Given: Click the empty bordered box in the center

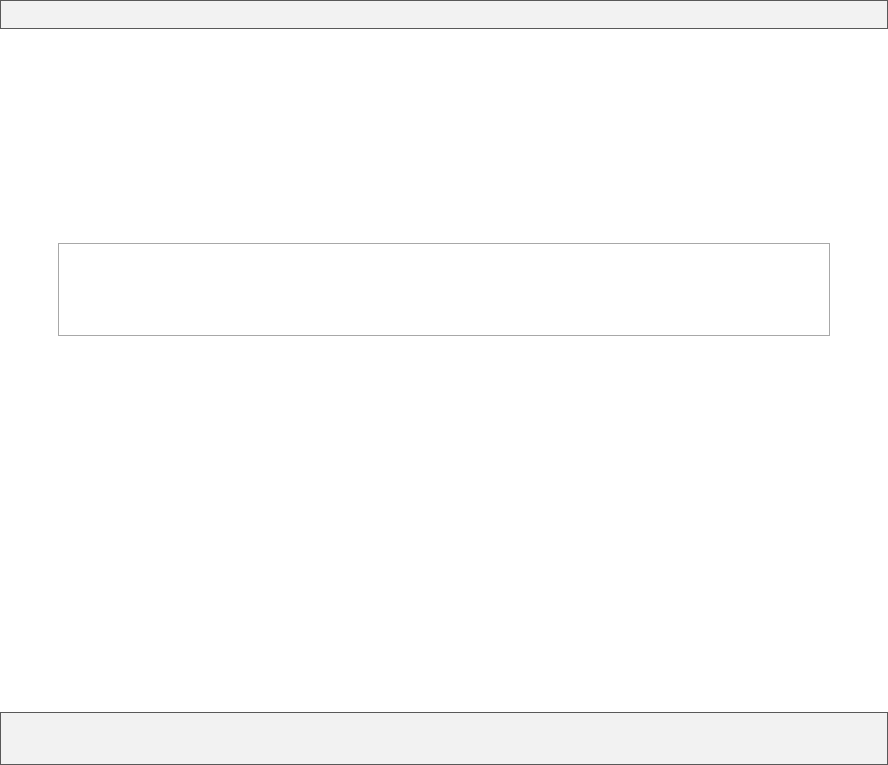Looking at the screenshot, I should (444, 289).
